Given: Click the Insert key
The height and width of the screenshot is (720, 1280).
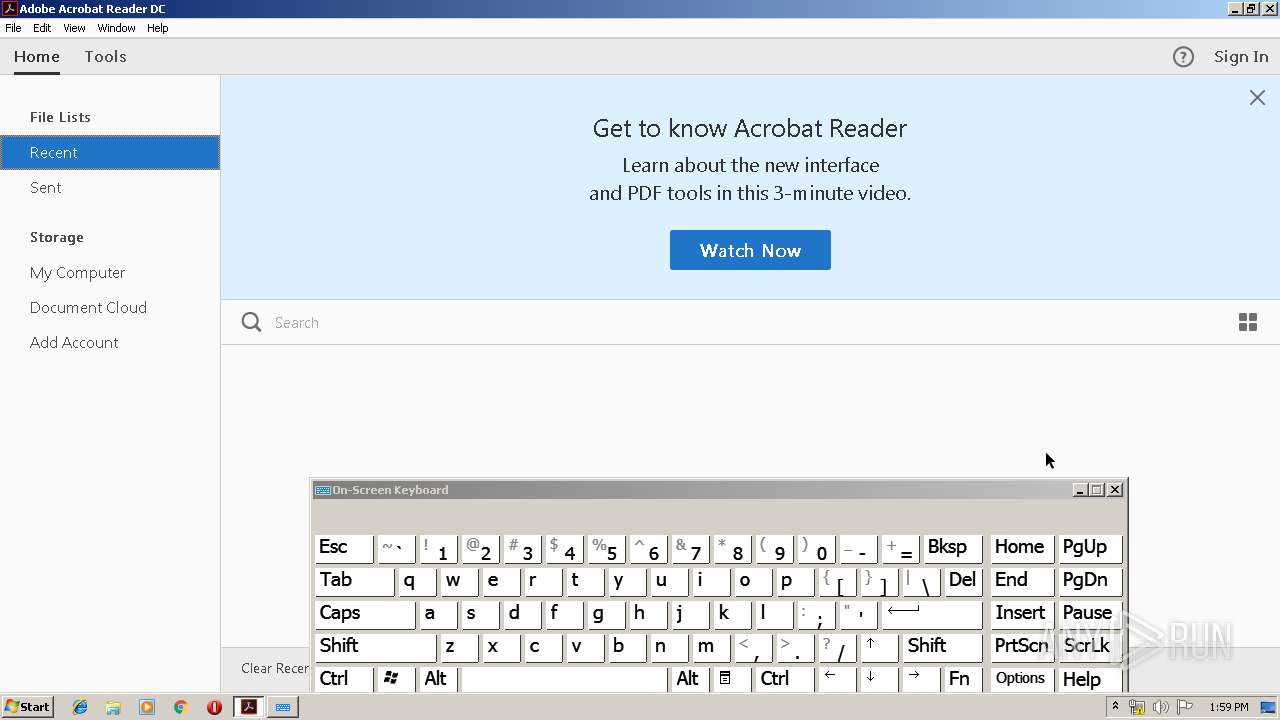Looking at the screenshot, I should (1021, 613).
